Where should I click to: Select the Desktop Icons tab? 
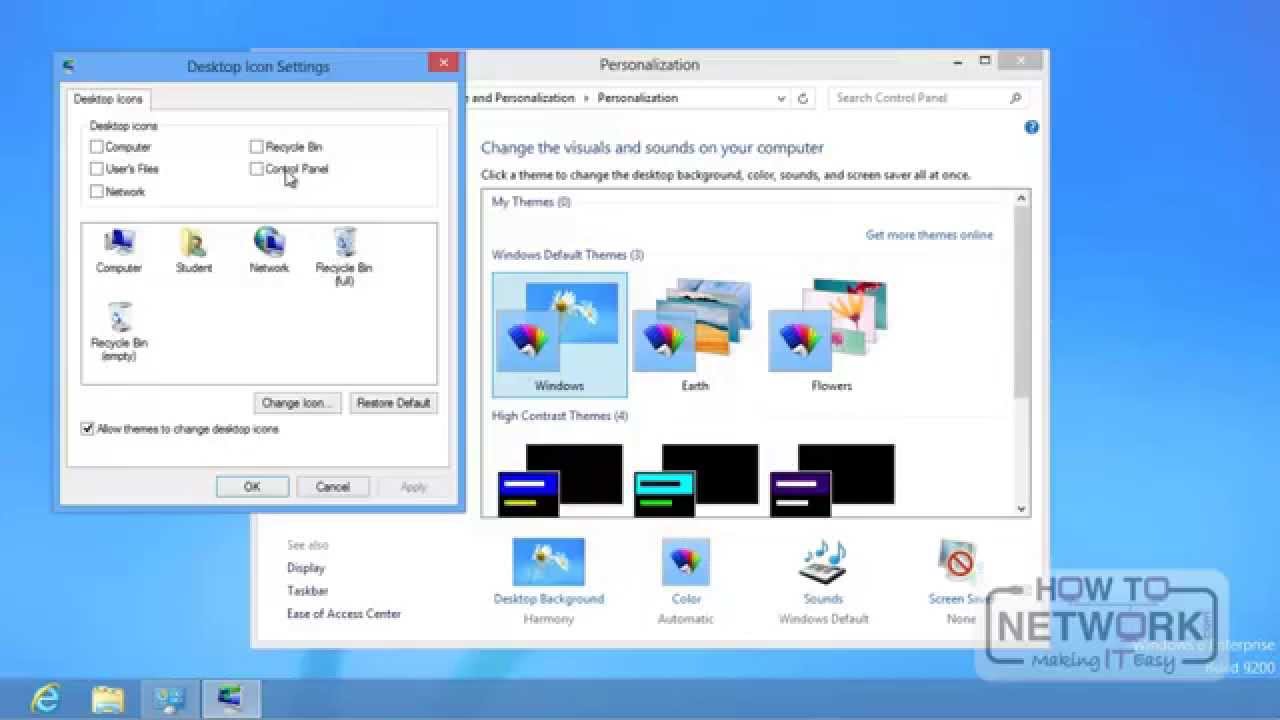(x=108, y=99)
